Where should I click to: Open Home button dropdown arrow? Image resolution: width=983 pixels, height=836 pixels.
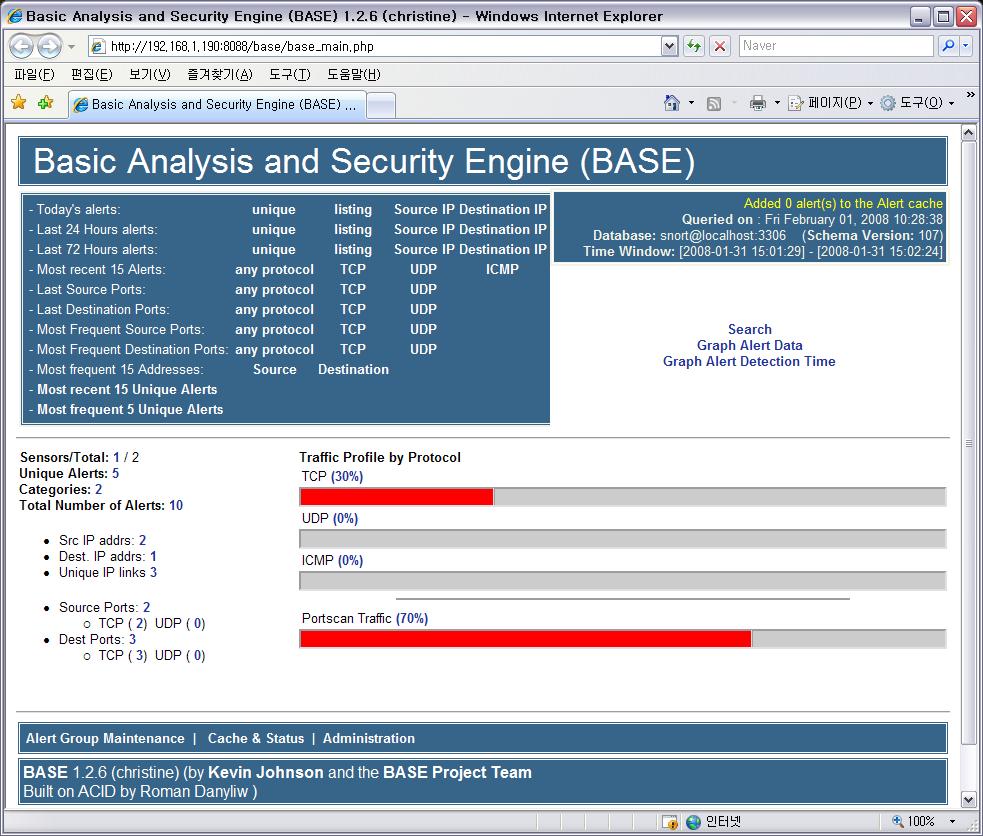(691, 103)
